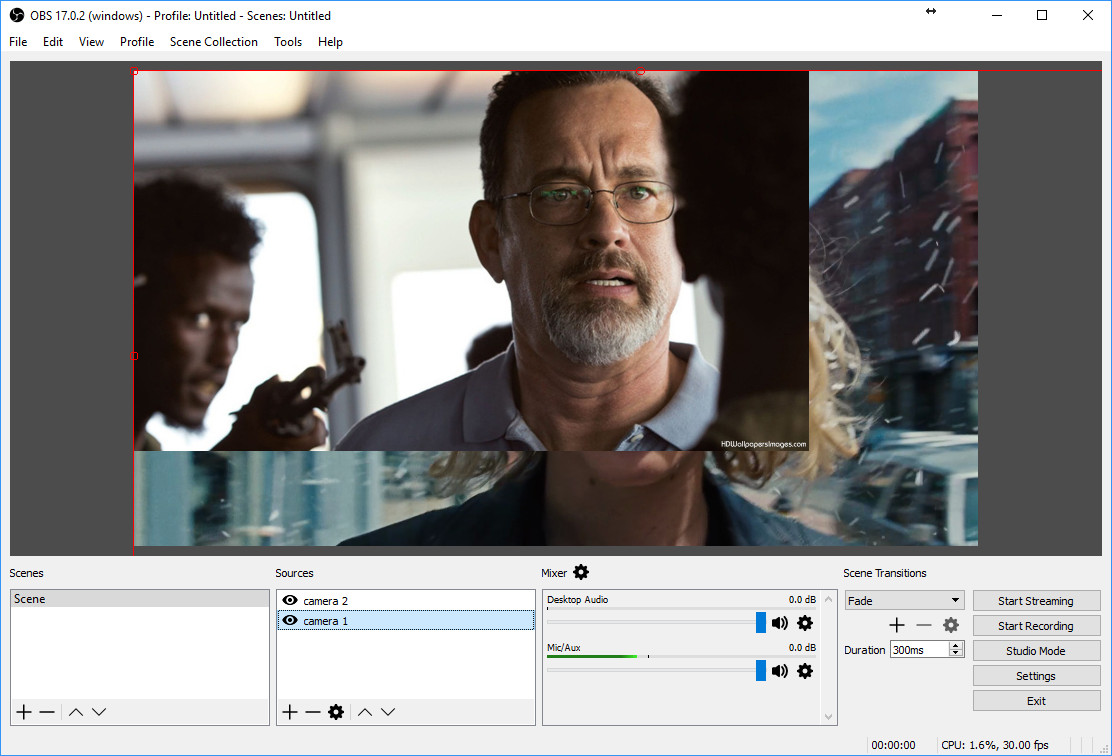Move source up arrow
The height and width of the screenshot is (756, 1112).
365,712
